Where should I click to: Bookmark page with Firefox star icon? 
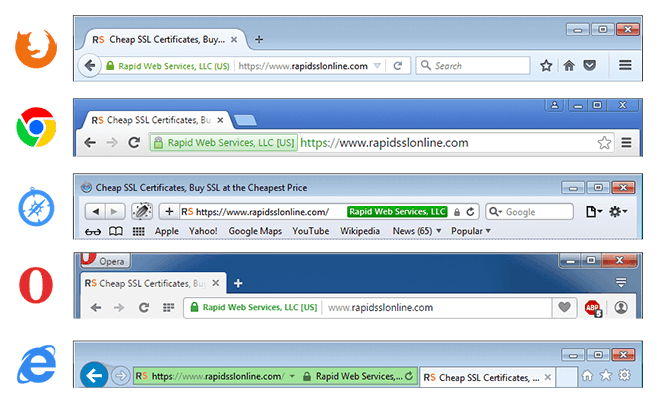(x=546, y=65)
